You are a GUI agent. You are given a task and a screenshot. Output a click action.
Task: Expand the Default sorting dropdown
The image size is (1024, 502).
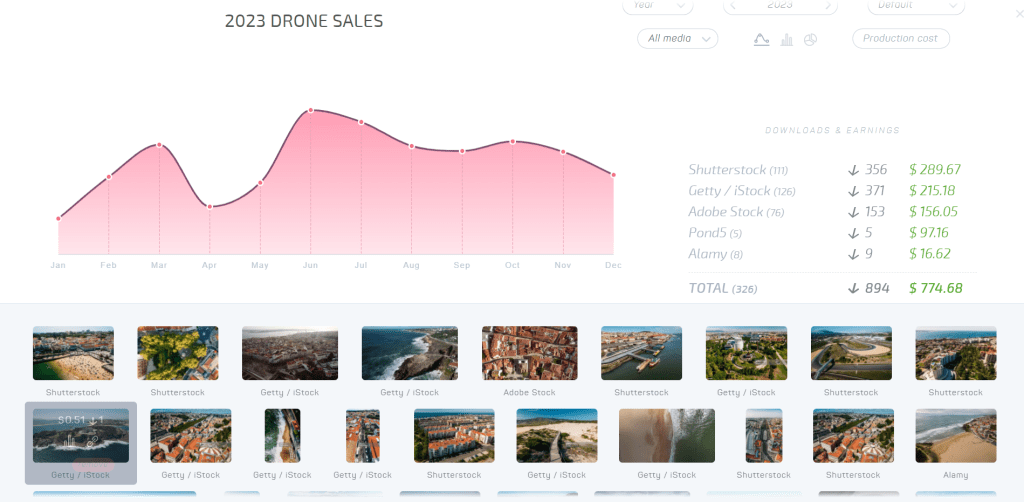click(915, 5)
